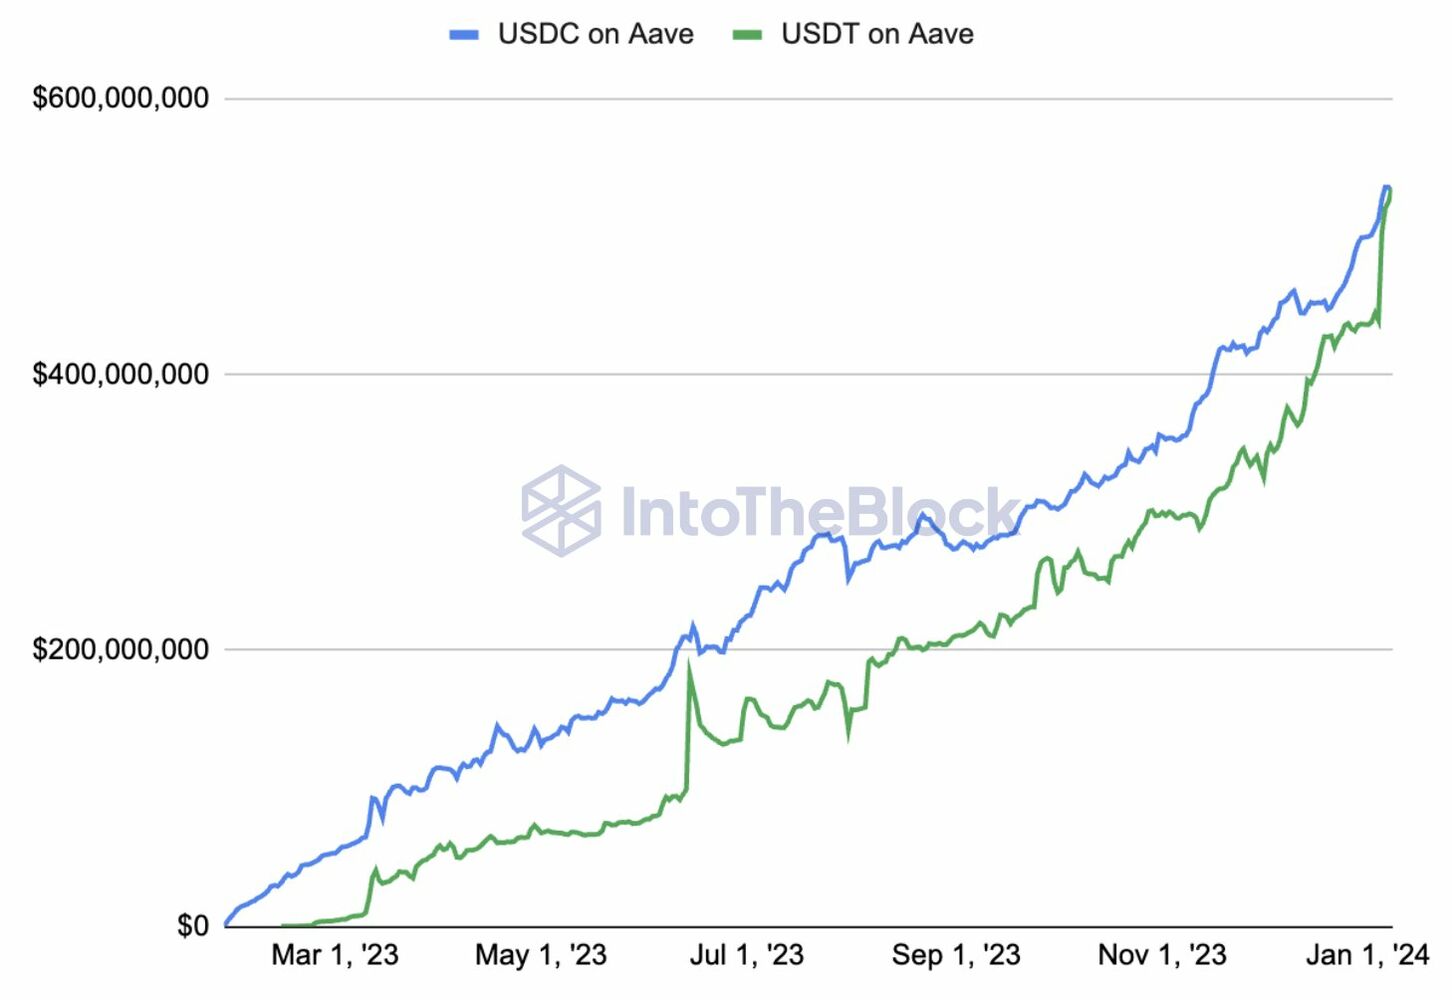Click the start of the blue USDC line
The width and height of the screenshot is (1452, 1000).
click(x=227, y=924)
